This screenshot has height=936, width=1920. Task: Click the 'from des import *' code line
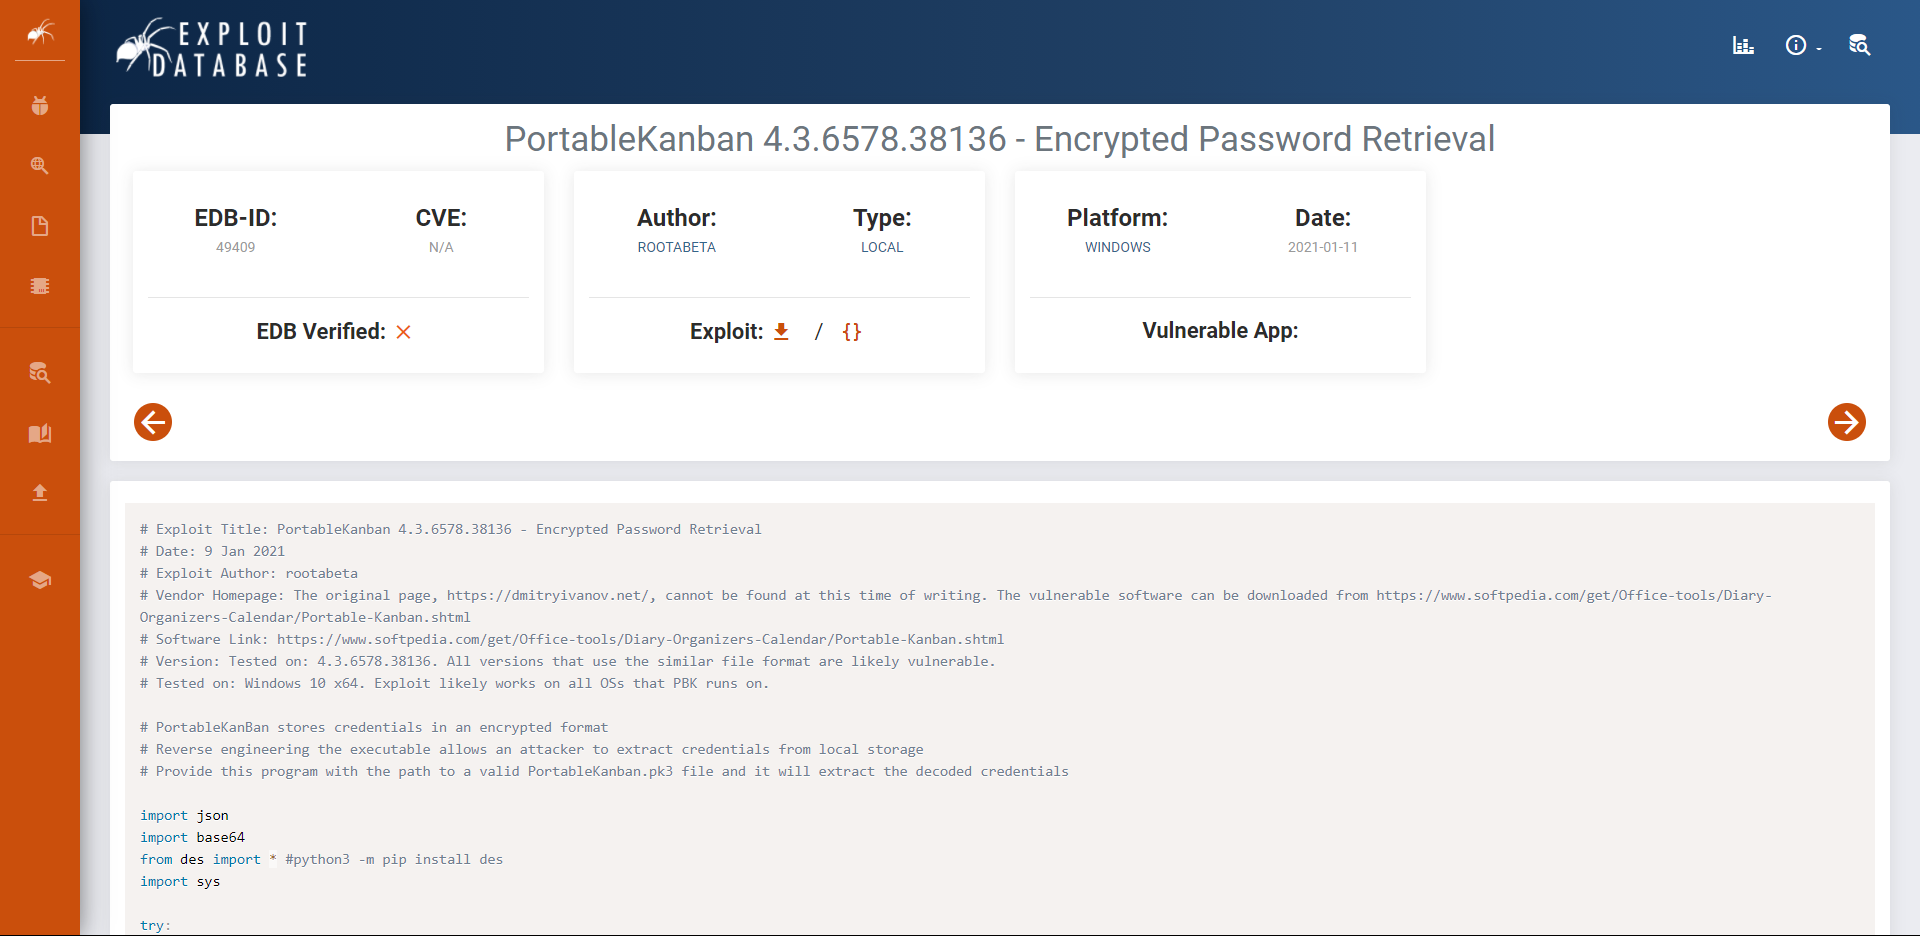click(321, 859)
